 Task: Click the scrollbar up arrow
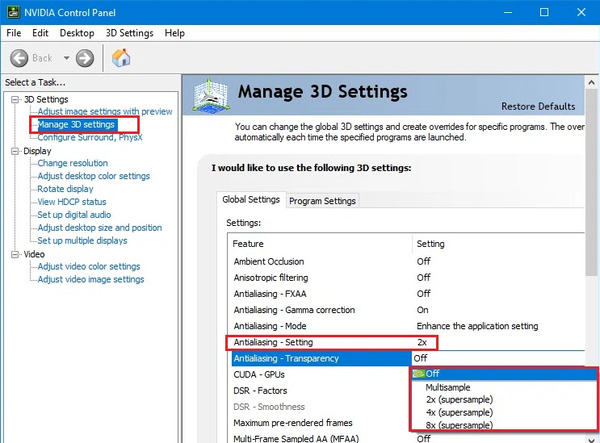pos(592,82)
